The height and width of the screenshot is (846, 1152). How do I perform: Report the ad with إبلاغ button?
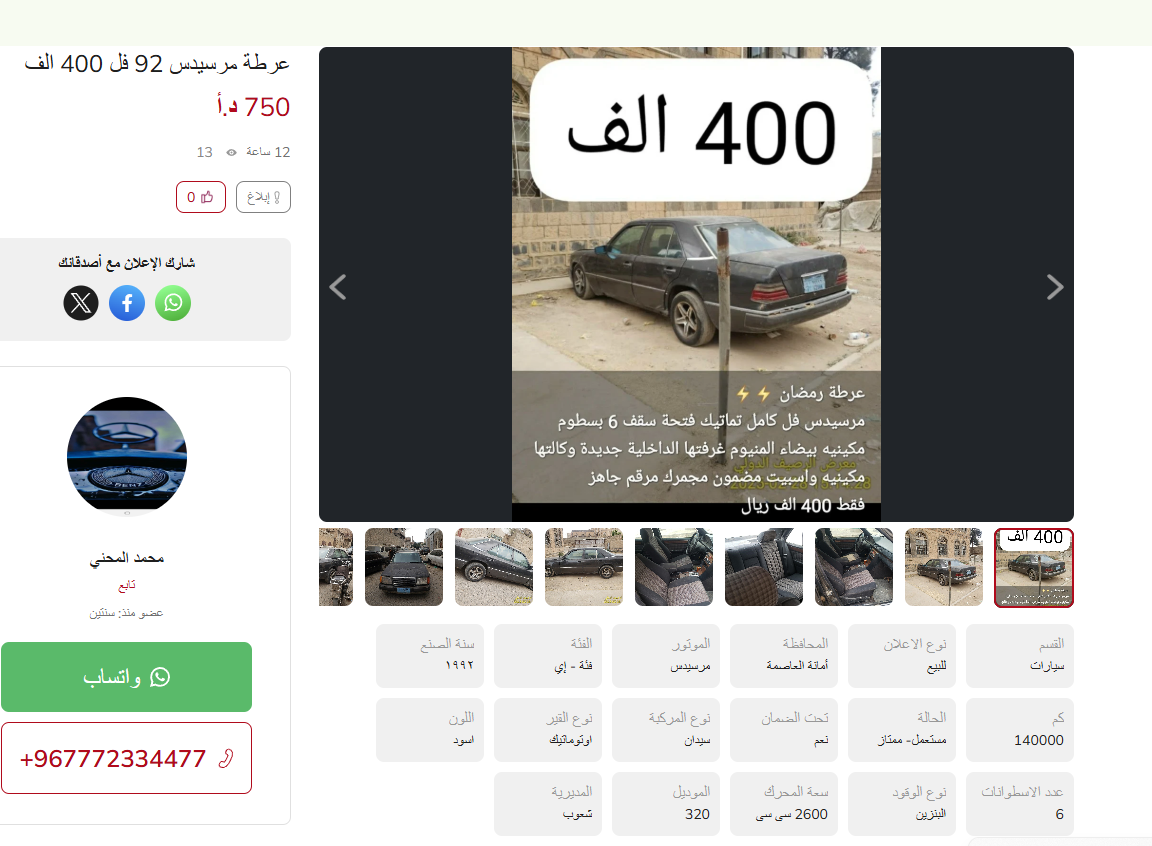(x=263, y=197)
